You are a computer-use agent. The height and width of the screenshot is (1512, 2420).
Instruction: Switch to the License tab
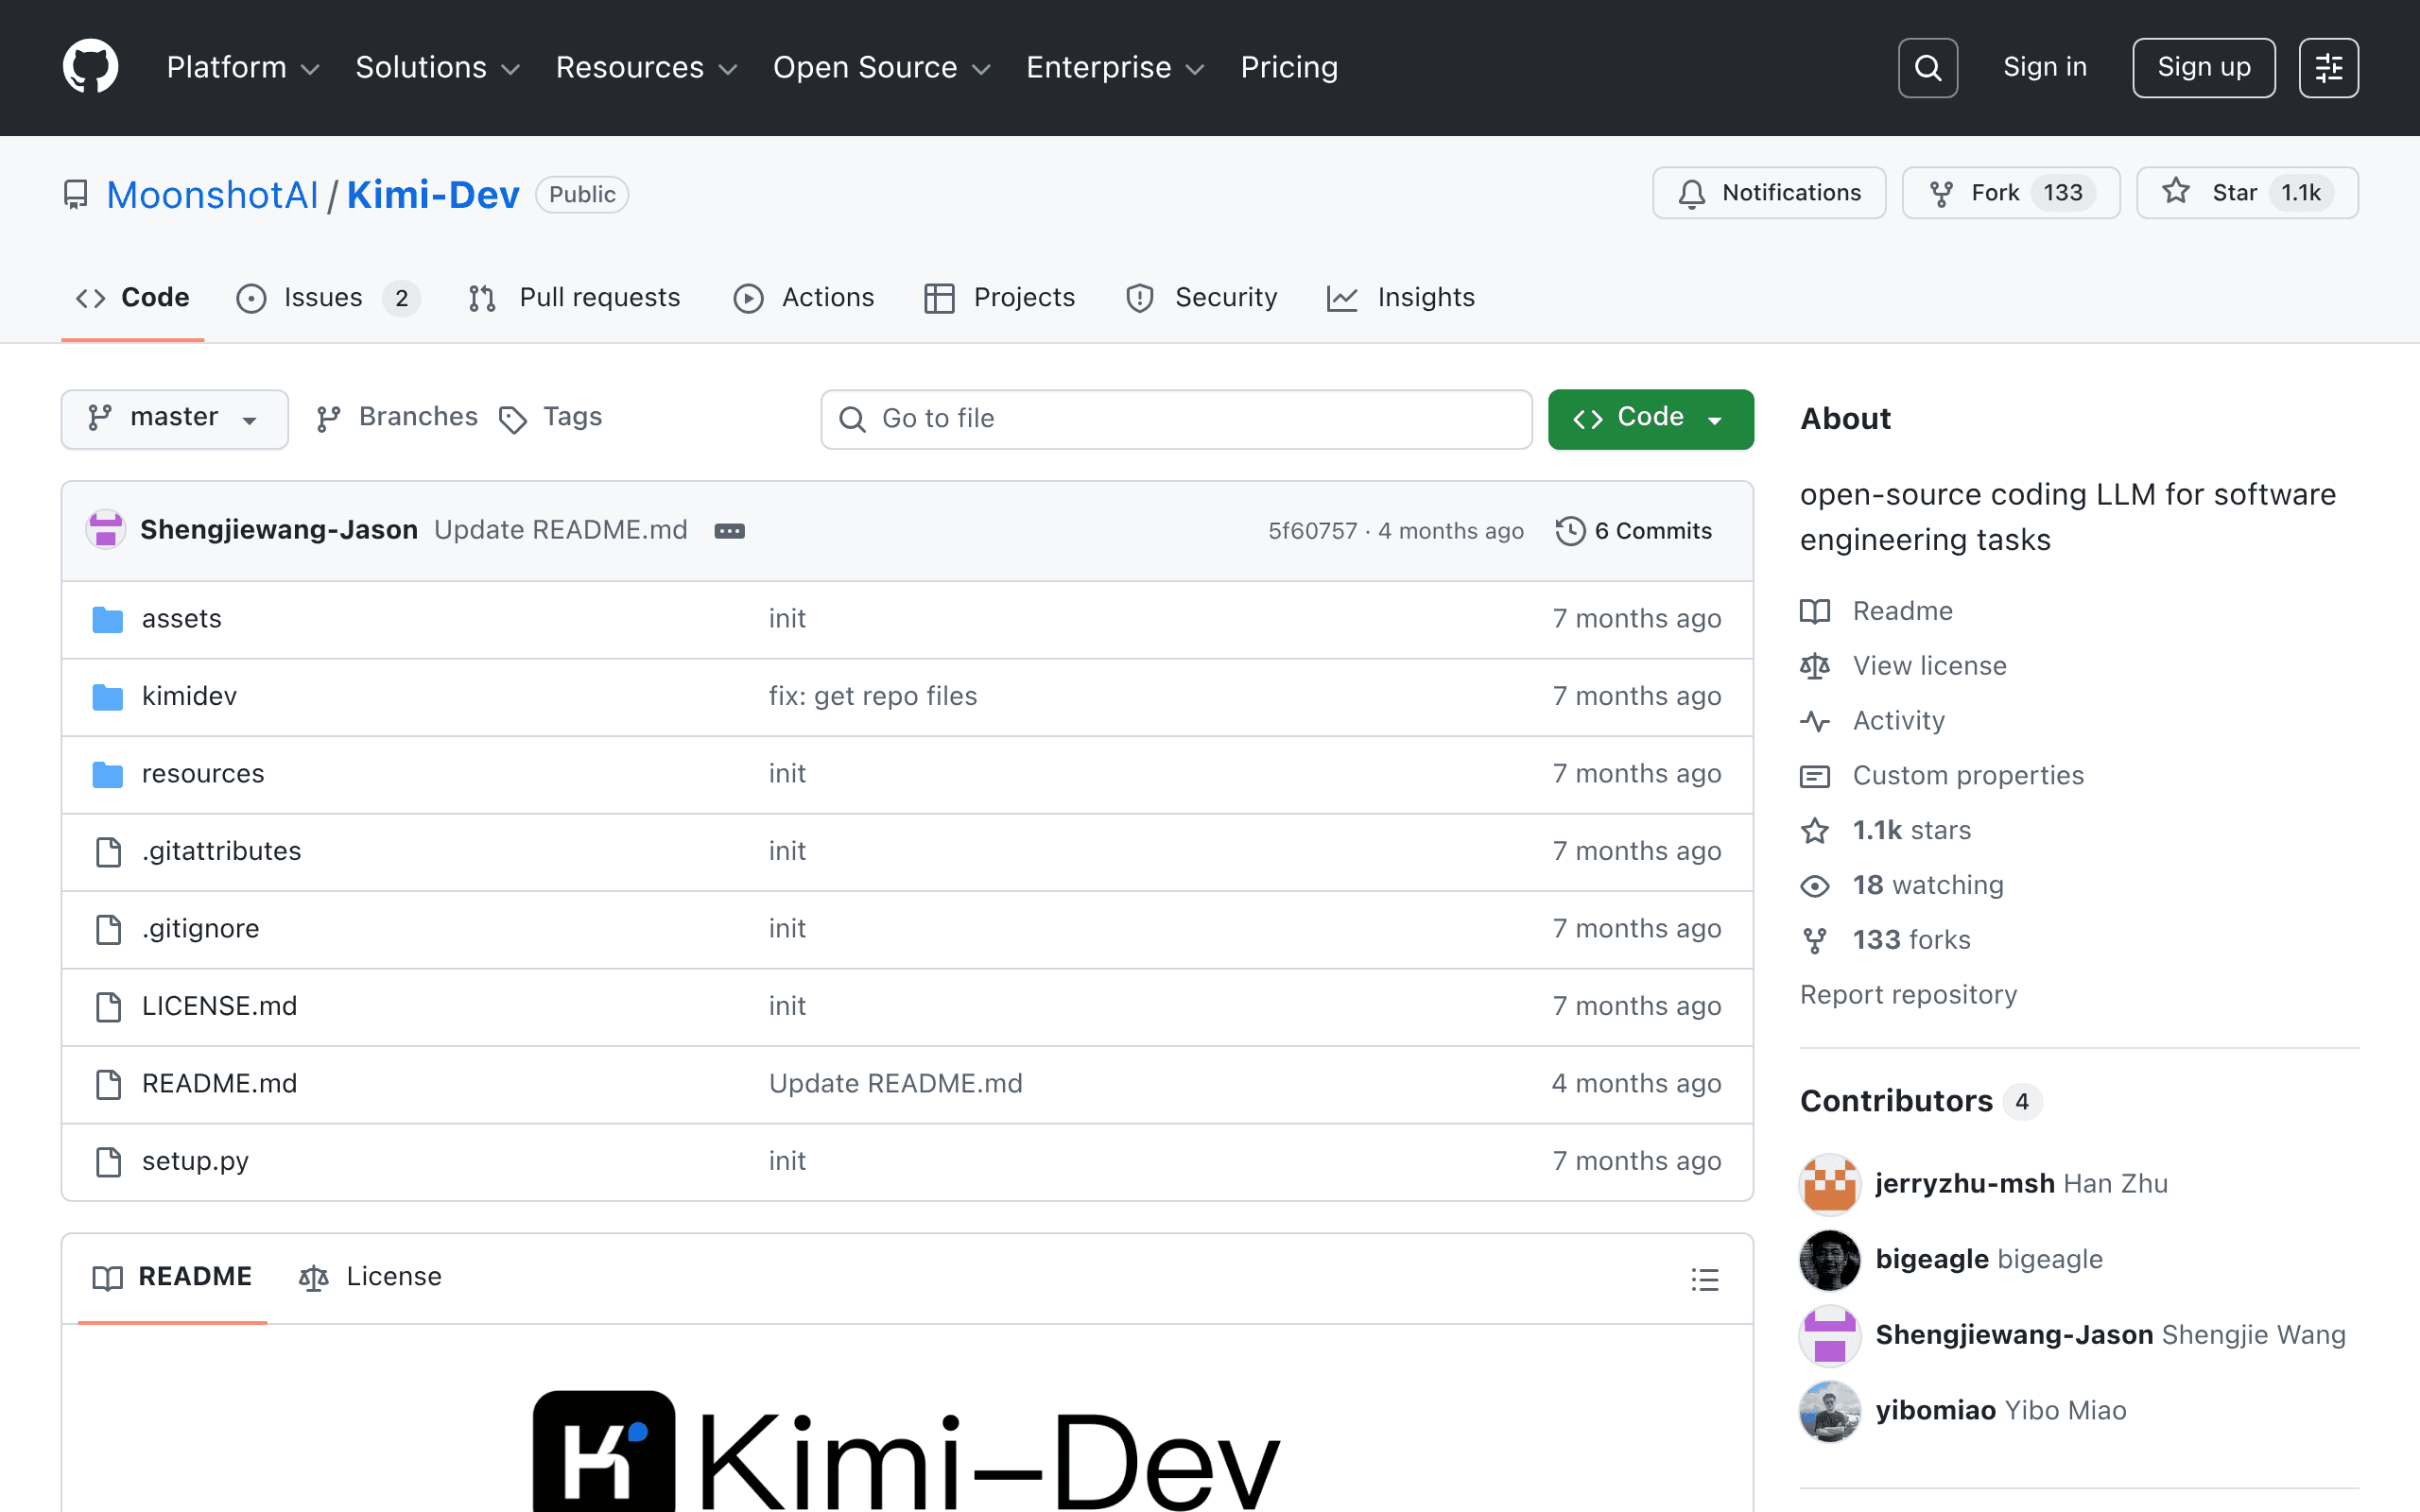click(370, 1277)
